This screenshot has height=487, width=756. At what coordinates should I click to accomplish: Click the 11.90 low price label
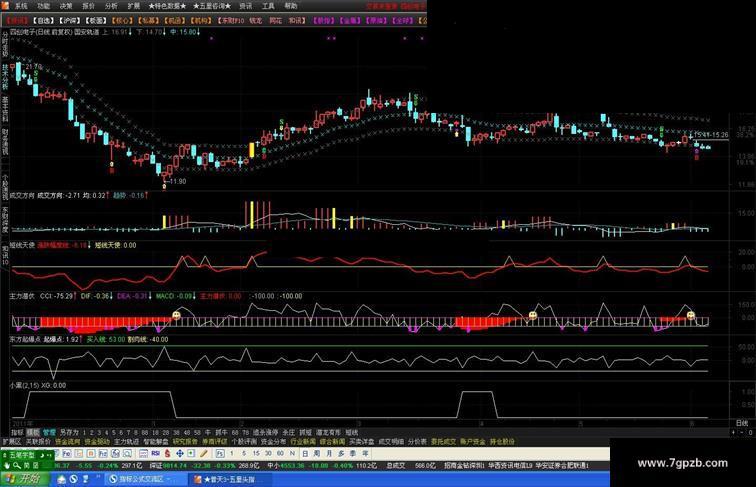pos(177,181)
